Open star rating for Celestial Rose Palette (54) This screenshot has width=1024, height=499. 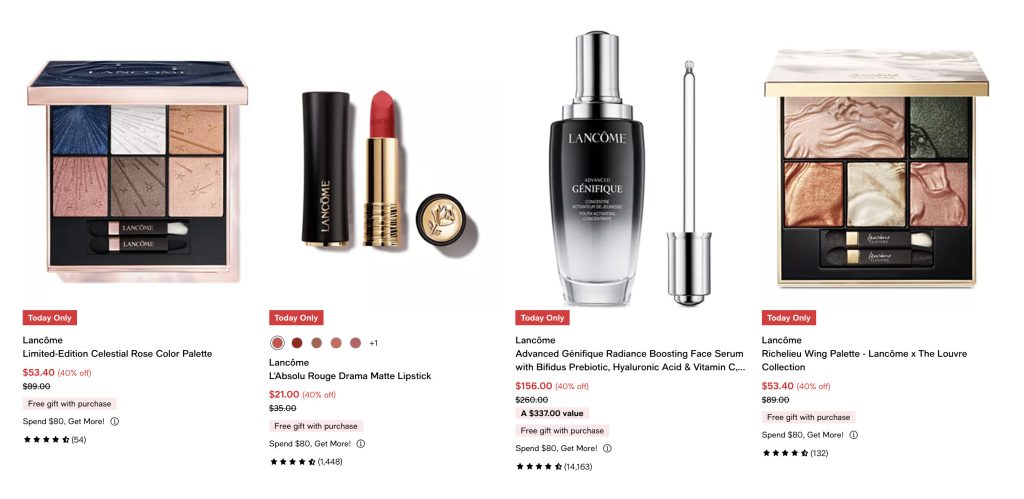point(54,440)
